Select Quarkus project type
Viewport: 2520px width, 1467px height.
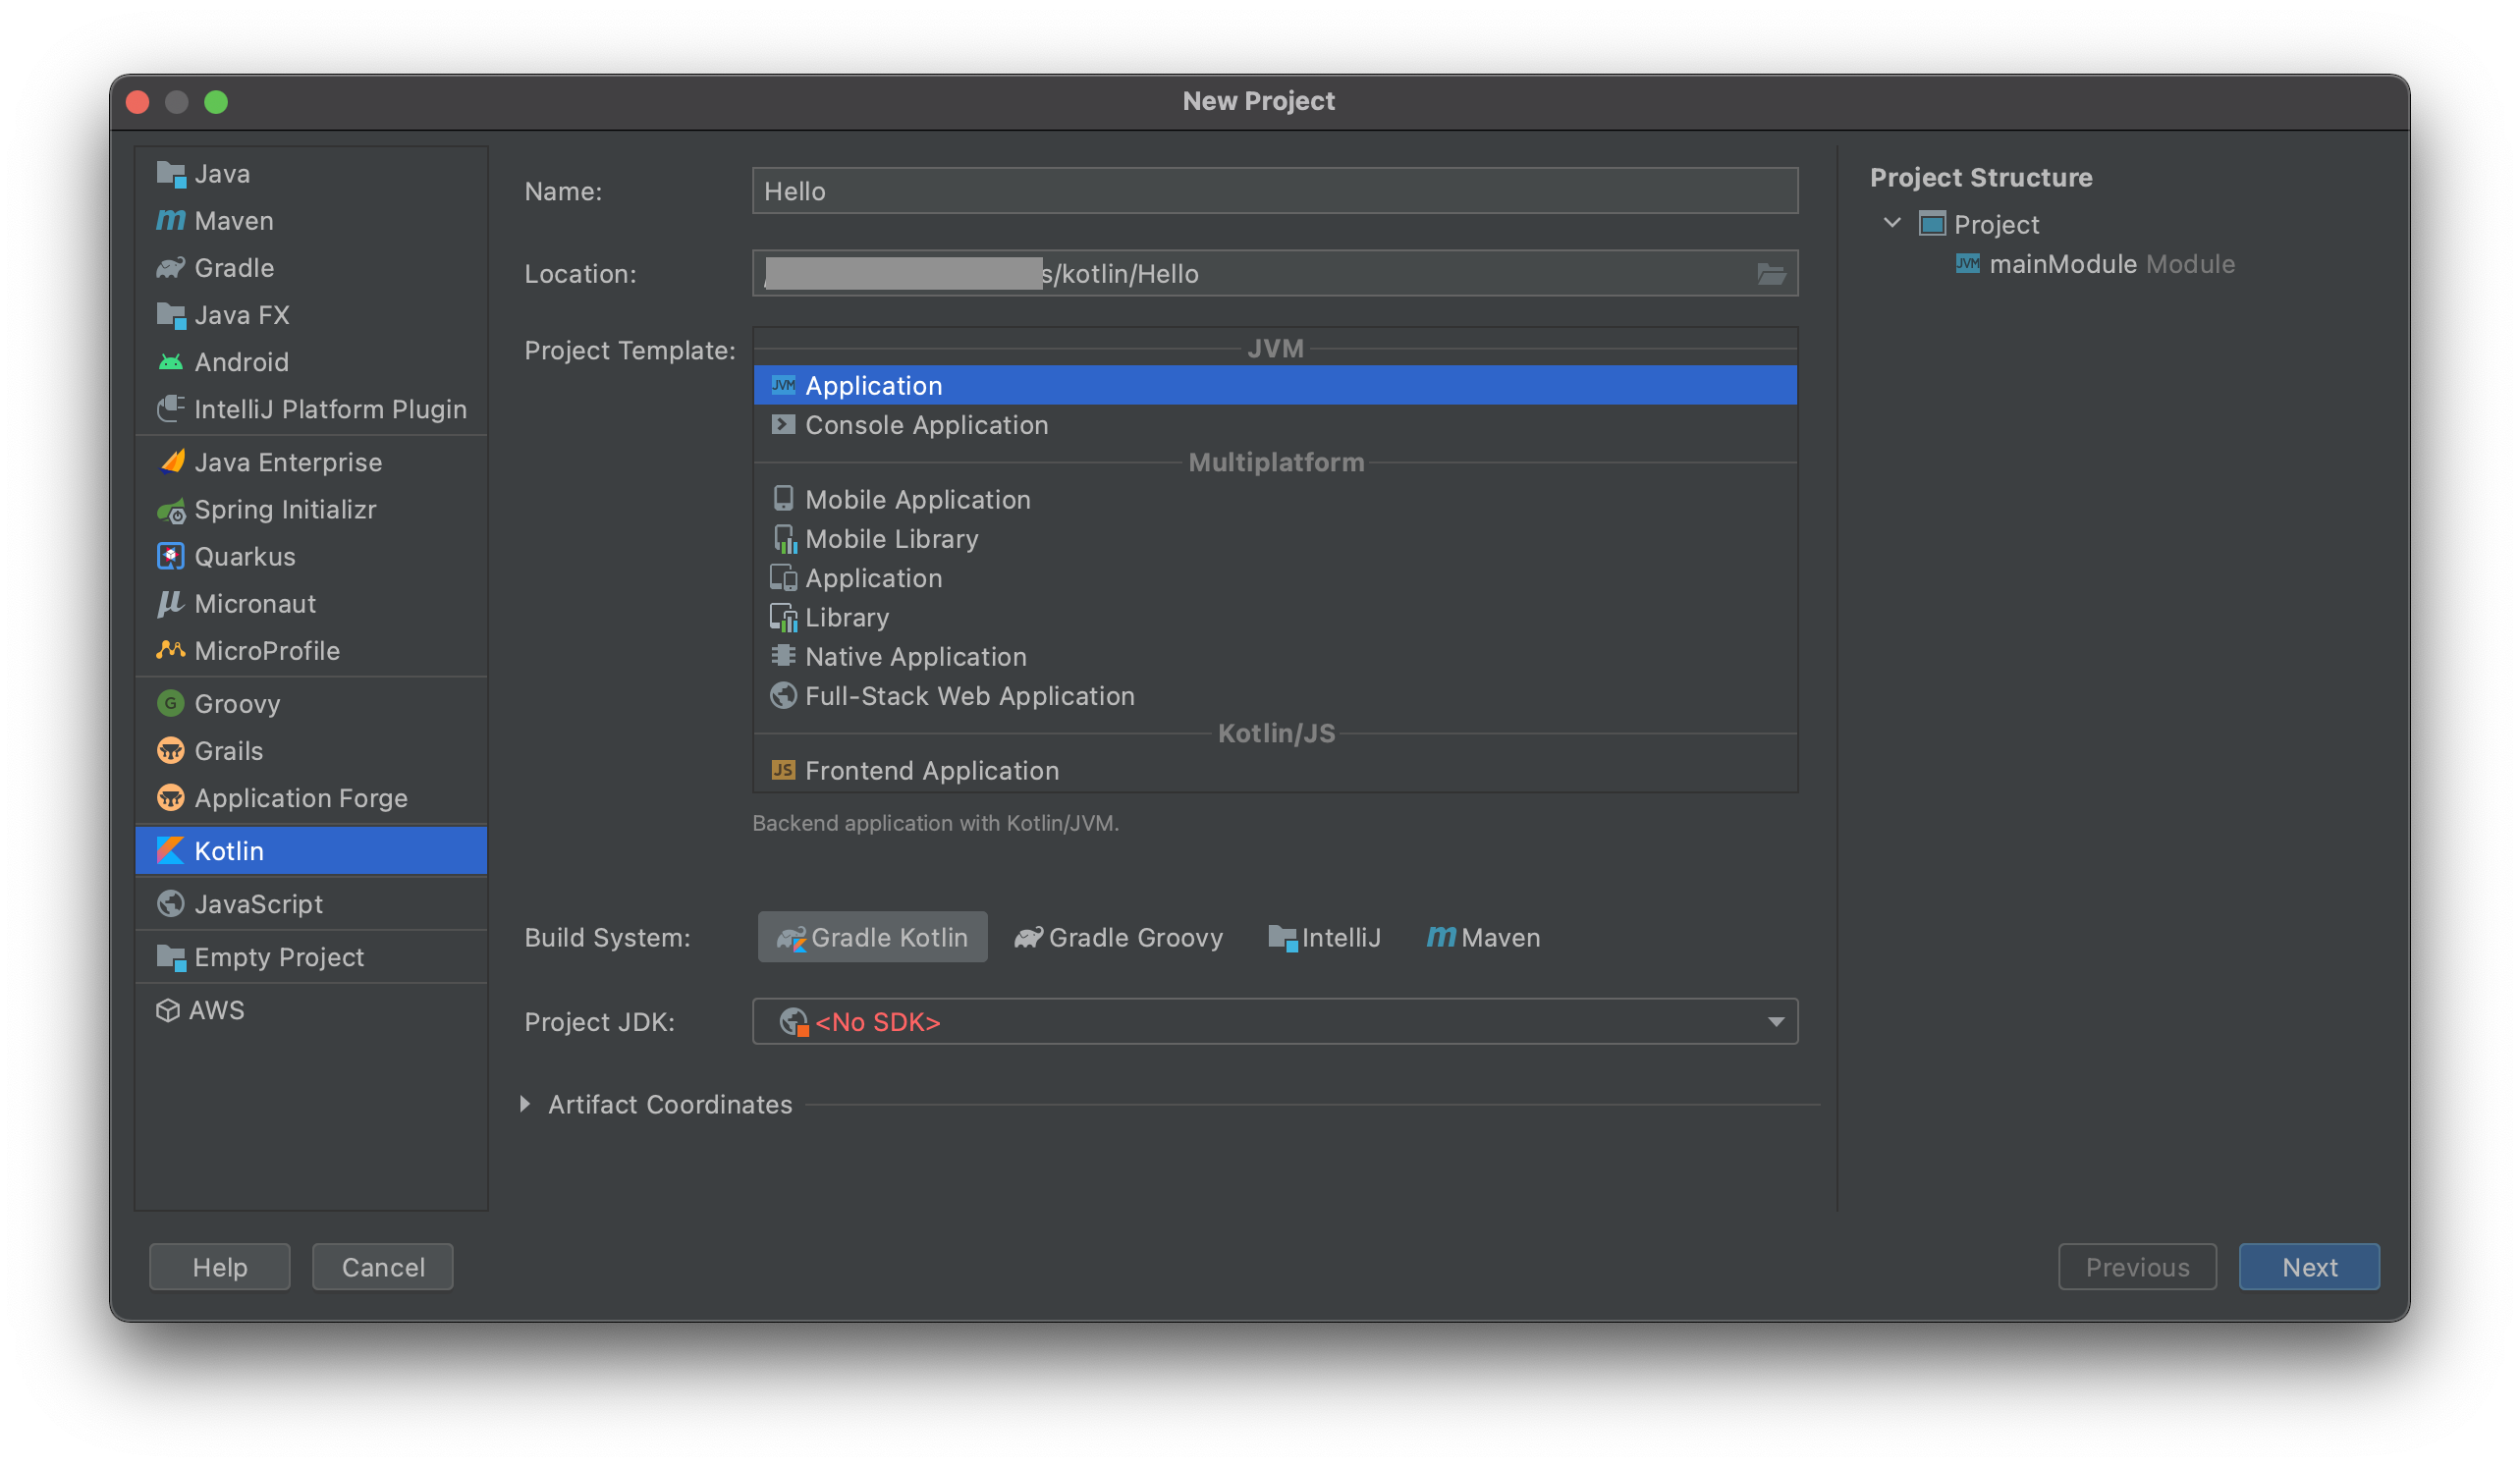311,556
